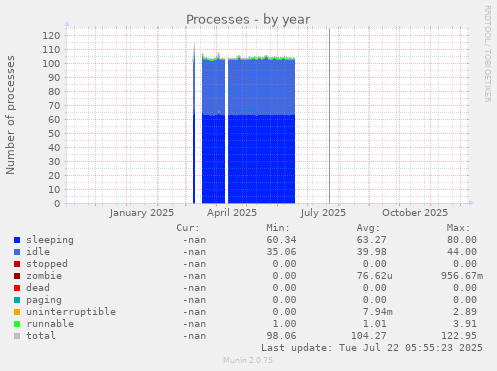This screenshot has height=371, width=497.
Task: Click sleeping maximum value 80.00
Action: coord(462,240)
